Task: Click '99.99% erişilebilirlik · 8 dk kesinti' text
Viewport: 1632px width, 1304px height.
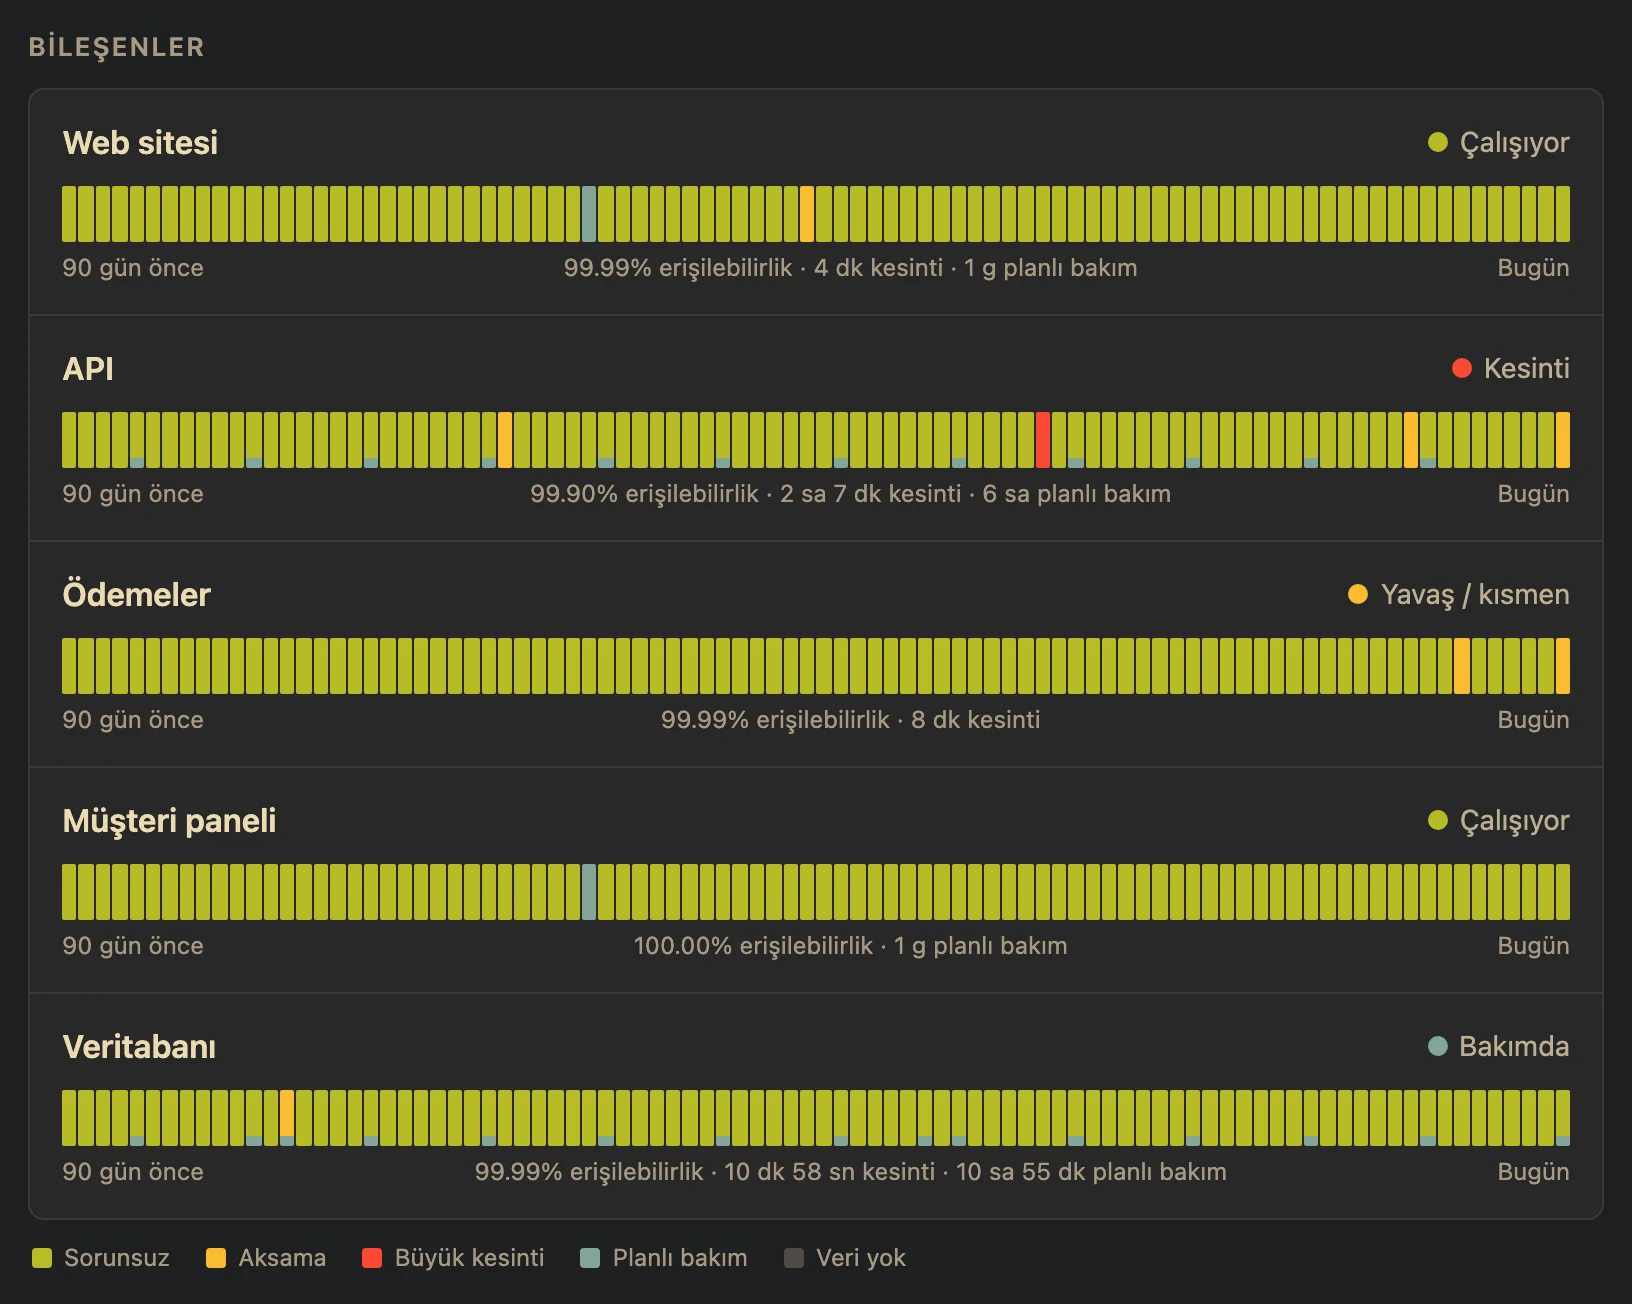Action: 851,720
